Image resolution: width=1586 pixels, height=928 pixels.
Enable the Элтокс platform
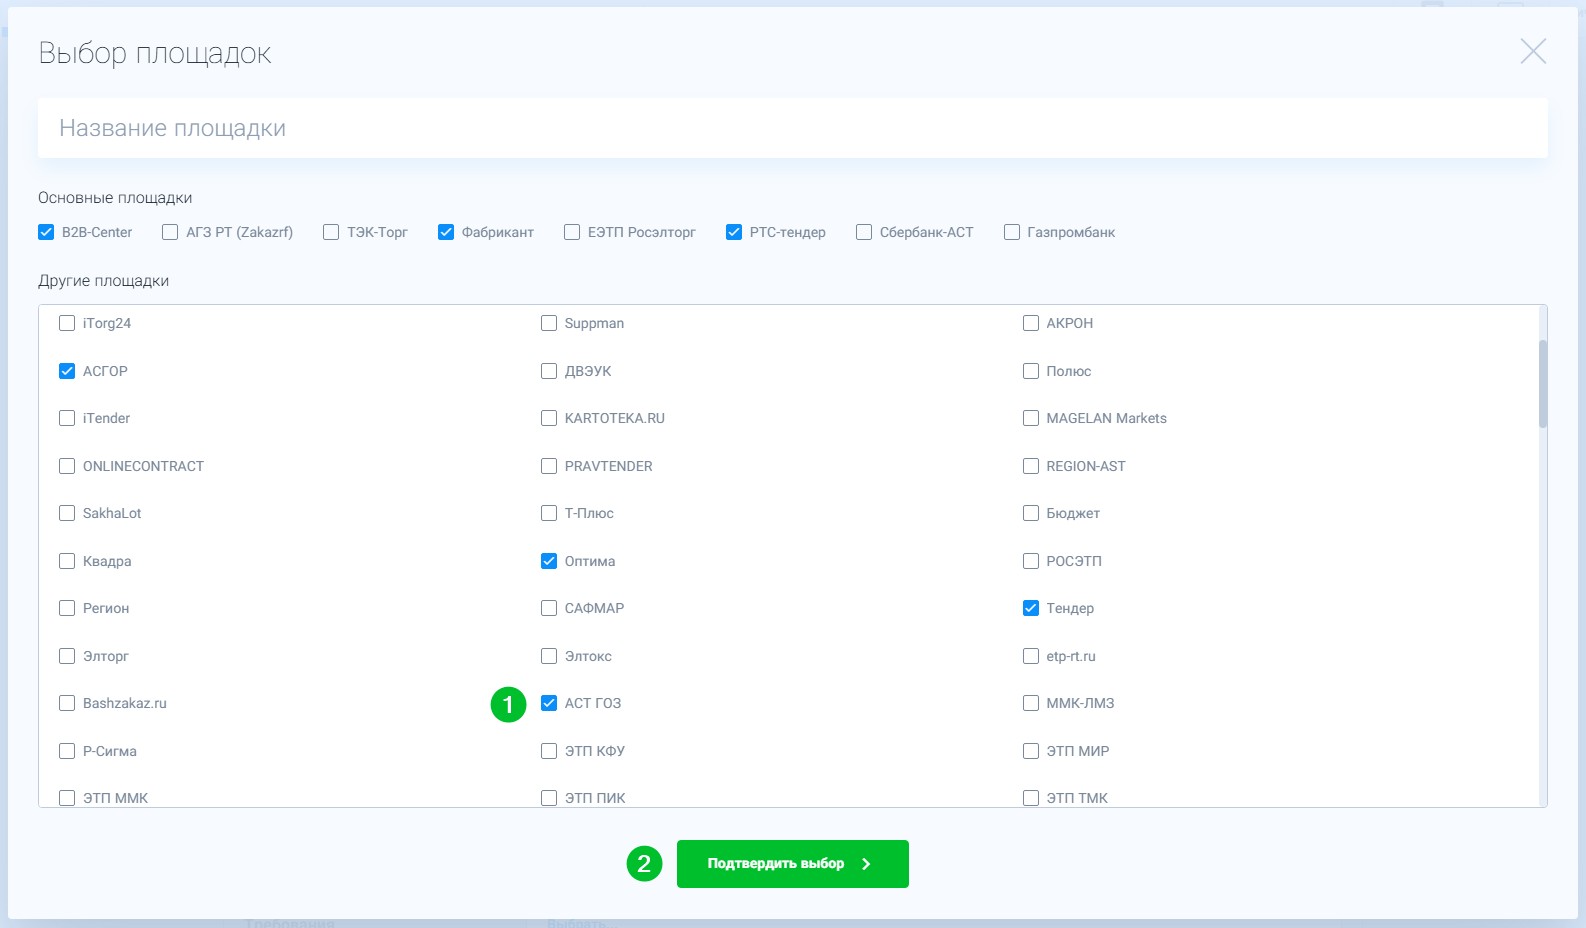click(x=549, y=656)
